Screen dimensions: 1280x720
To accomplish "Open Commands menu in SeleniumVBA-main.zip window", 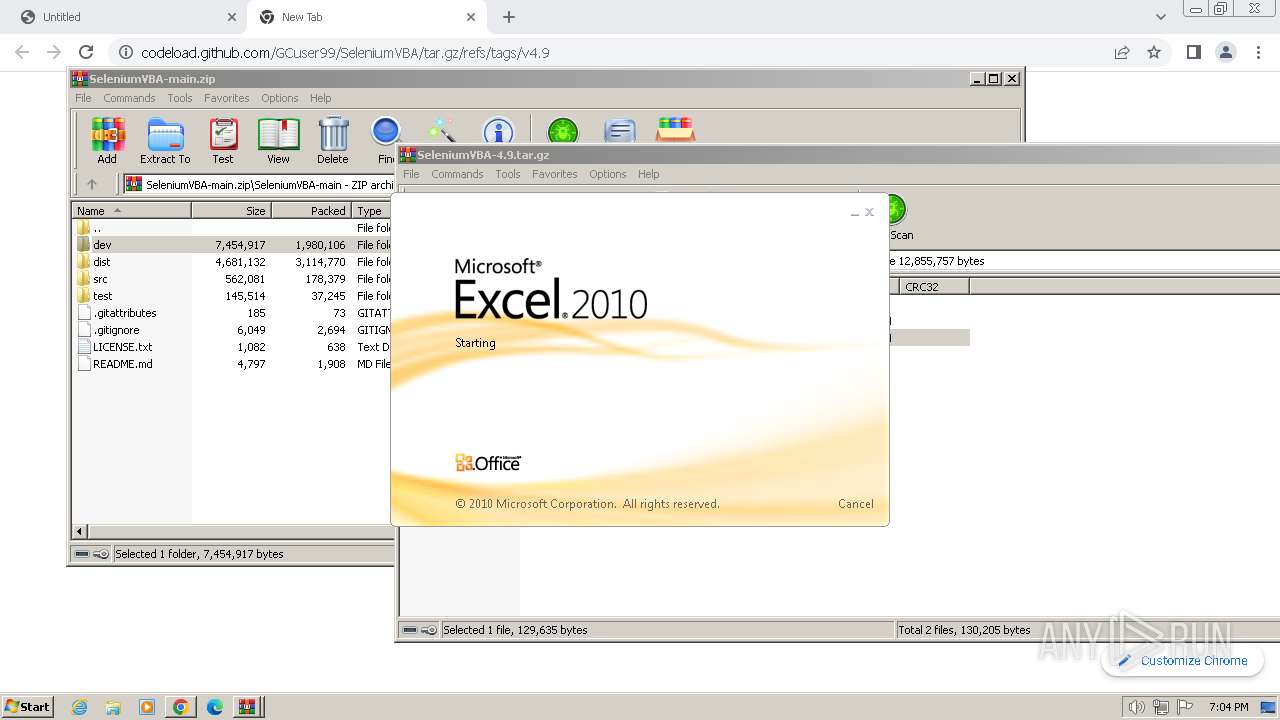I will pyautogui.click(x=129, y=98).
